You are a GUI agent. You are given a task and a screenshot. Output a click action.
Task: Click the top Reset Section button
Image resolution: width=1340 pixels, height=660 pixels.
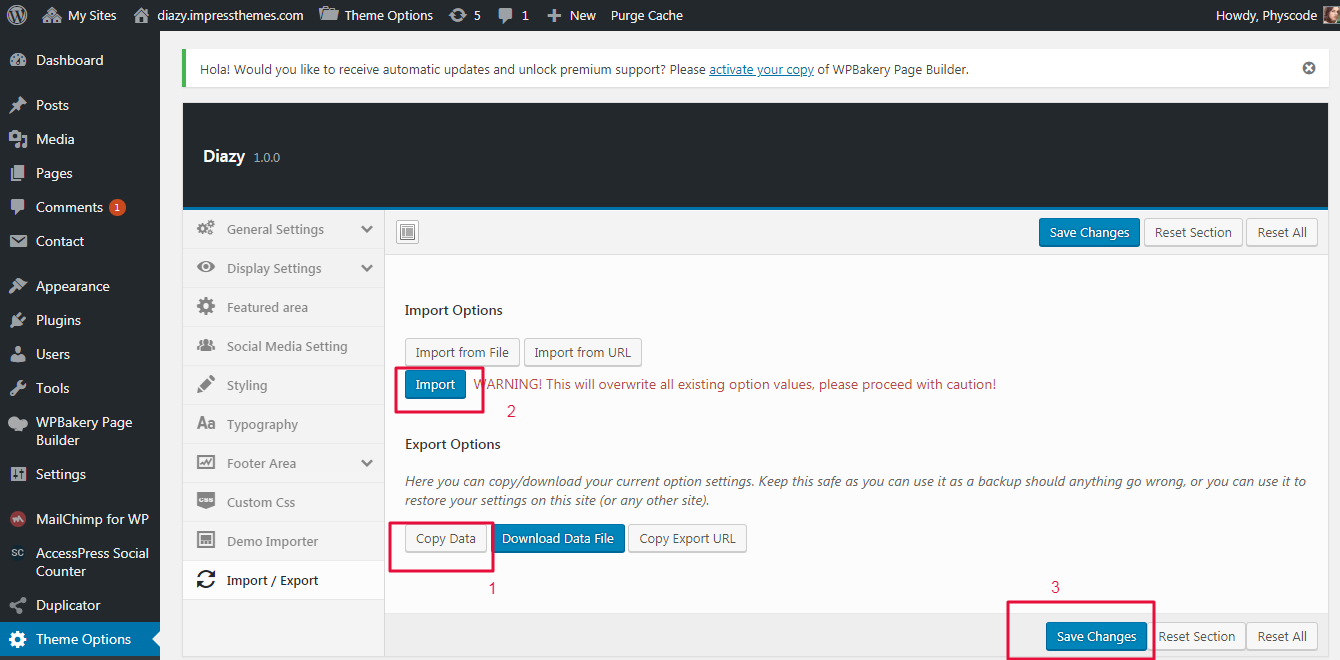pos(1193,232)
